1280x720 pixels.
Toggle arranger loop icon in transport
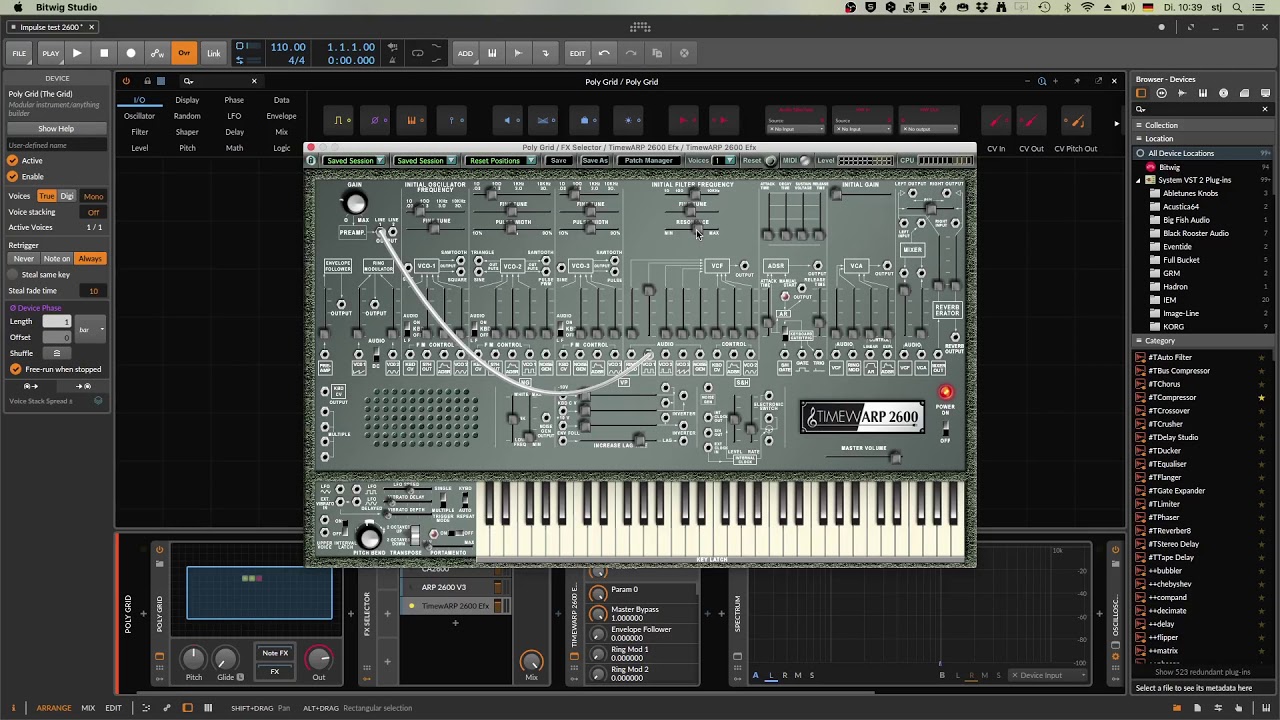click(x=418, y=53)
